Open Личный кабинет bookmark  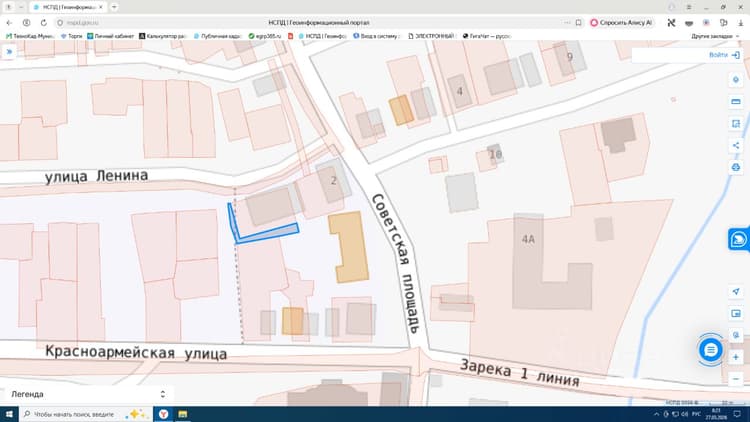pyautogui.click(x=110, y=36)
